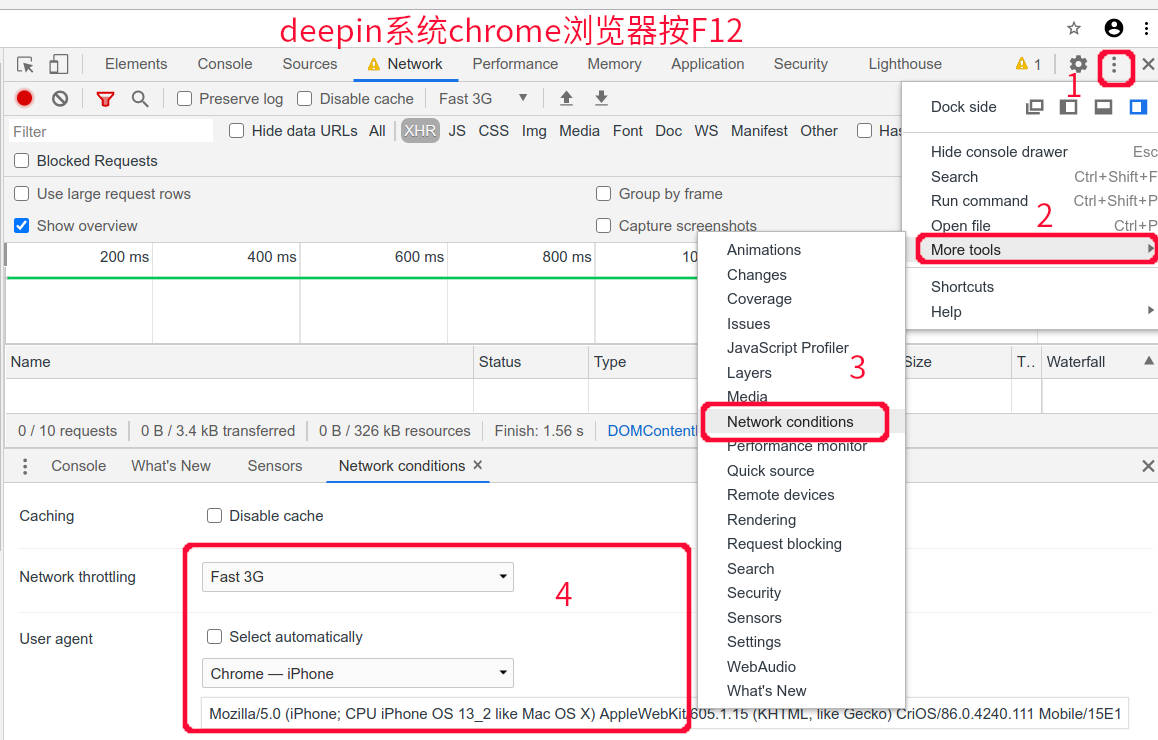The height and width of the screenshot is (740, 1158).
Task: Open the Chrome — iPhone user agent dropdown
Action: [357, 674]
